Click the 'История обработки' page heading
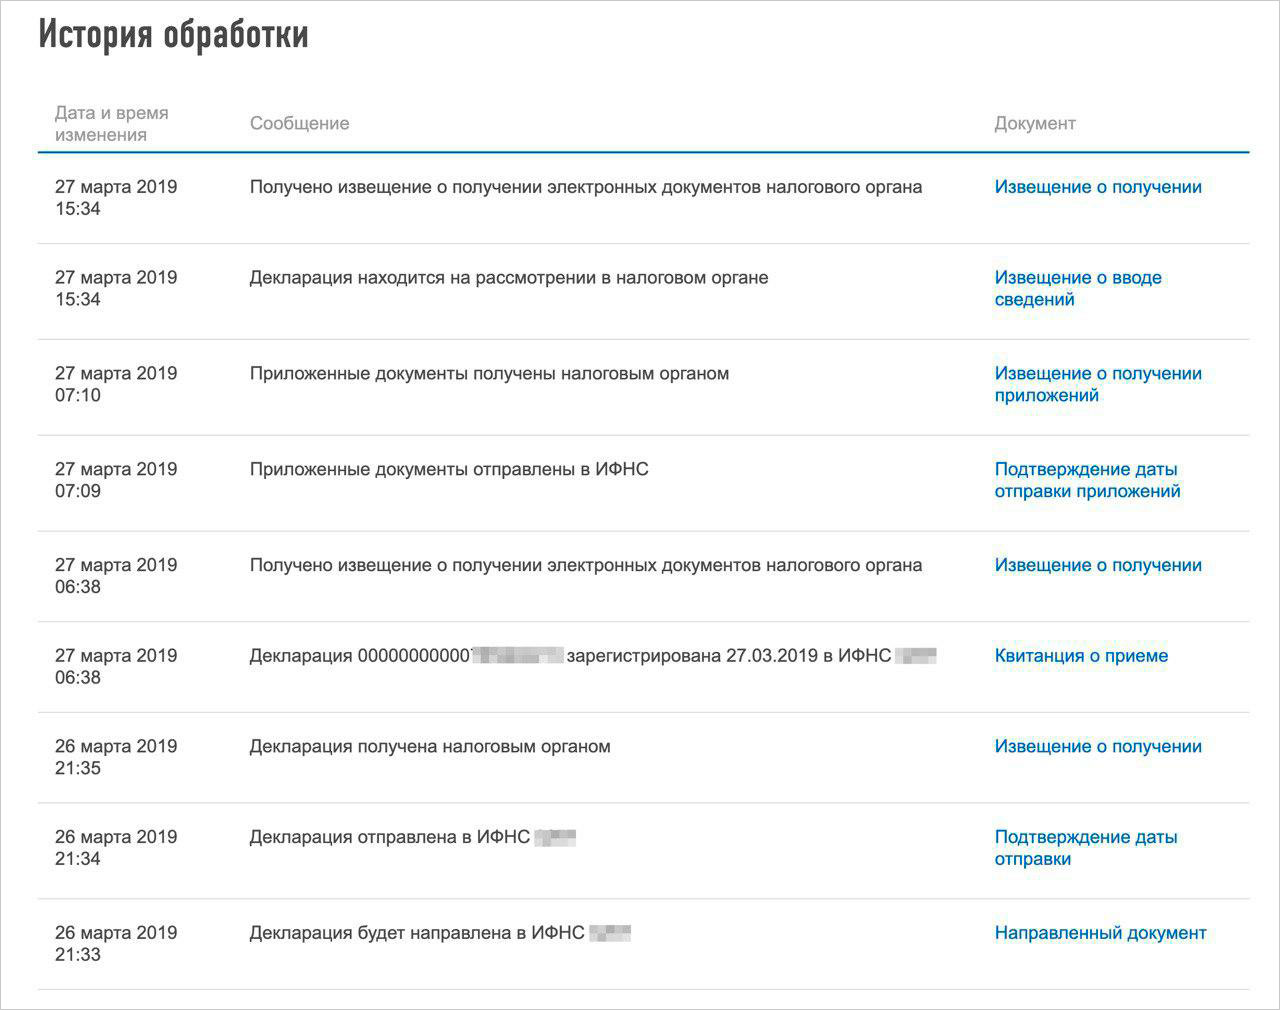Screen dimensions: 1280x1010 coord(173,35)
